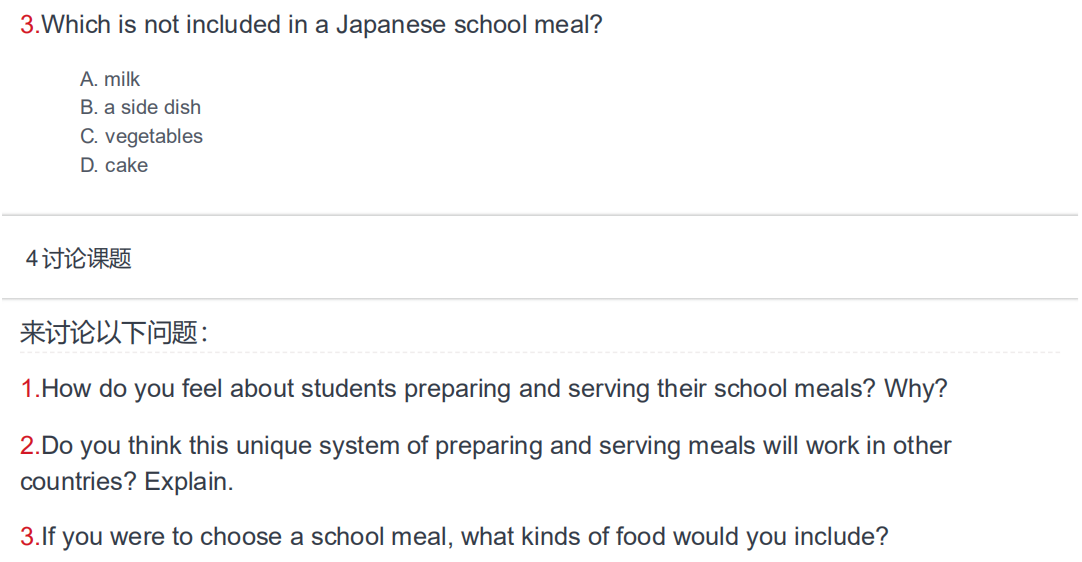Click the section header 4 讨论课题

coord(78,258)
